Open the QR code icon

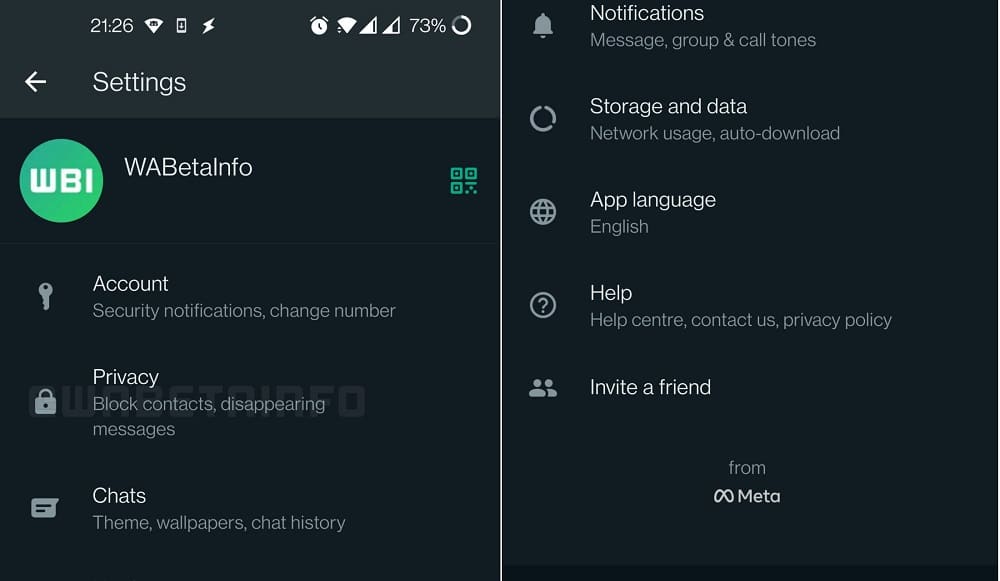pyautogui.click(x=464, y=181)
